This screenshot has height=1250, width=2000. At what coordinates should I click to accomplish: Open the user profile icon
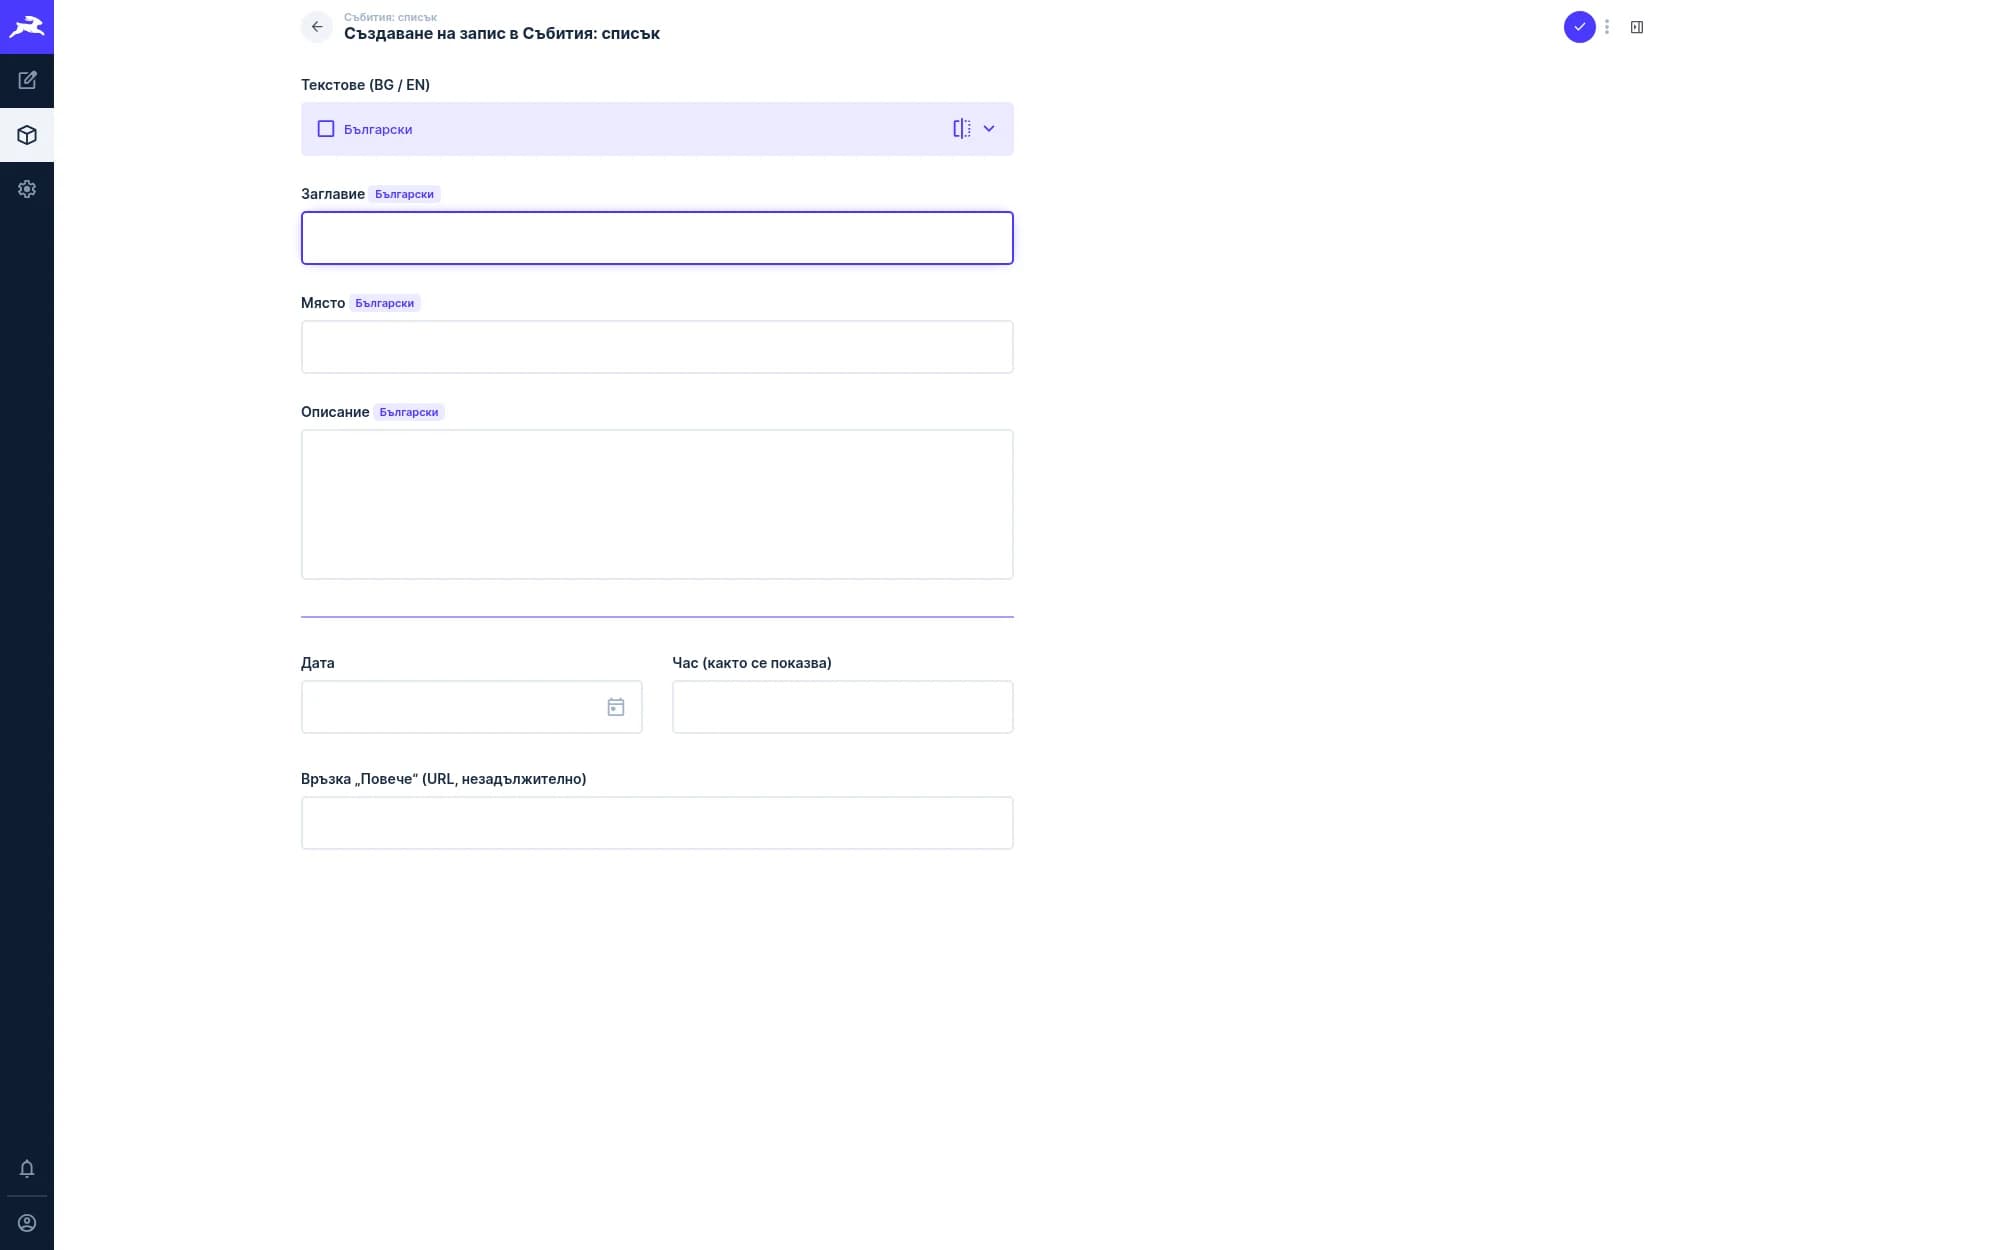click(27, 1223)
